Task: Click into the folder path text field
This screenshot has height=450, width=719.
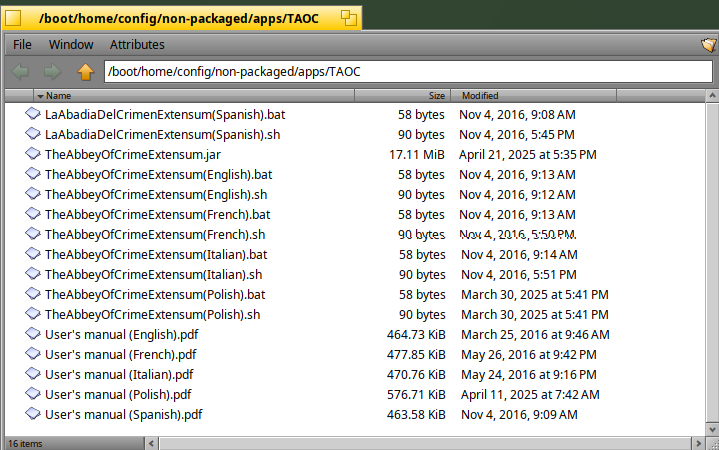Action: [x=408, y=72]
